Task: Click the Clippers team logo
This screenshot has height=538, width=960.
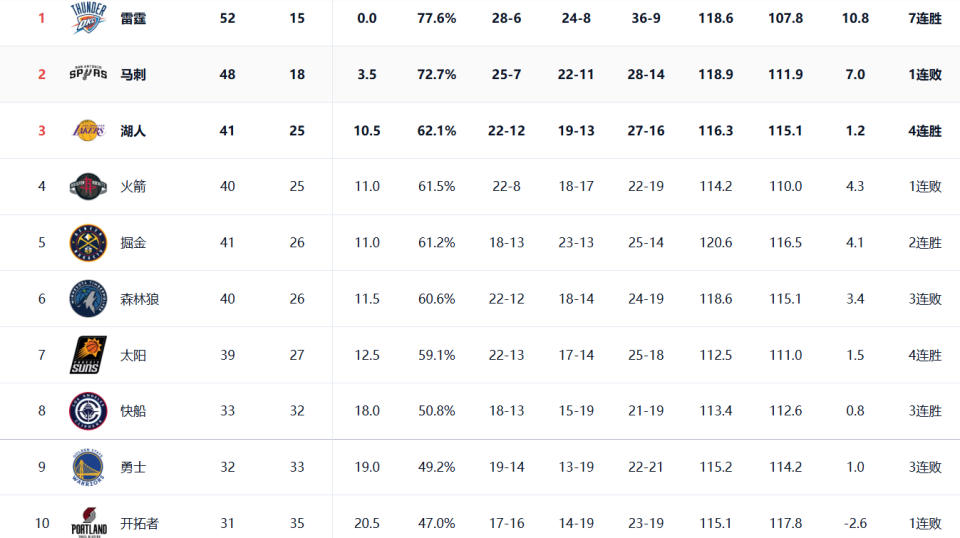Action: pos(88,410)
